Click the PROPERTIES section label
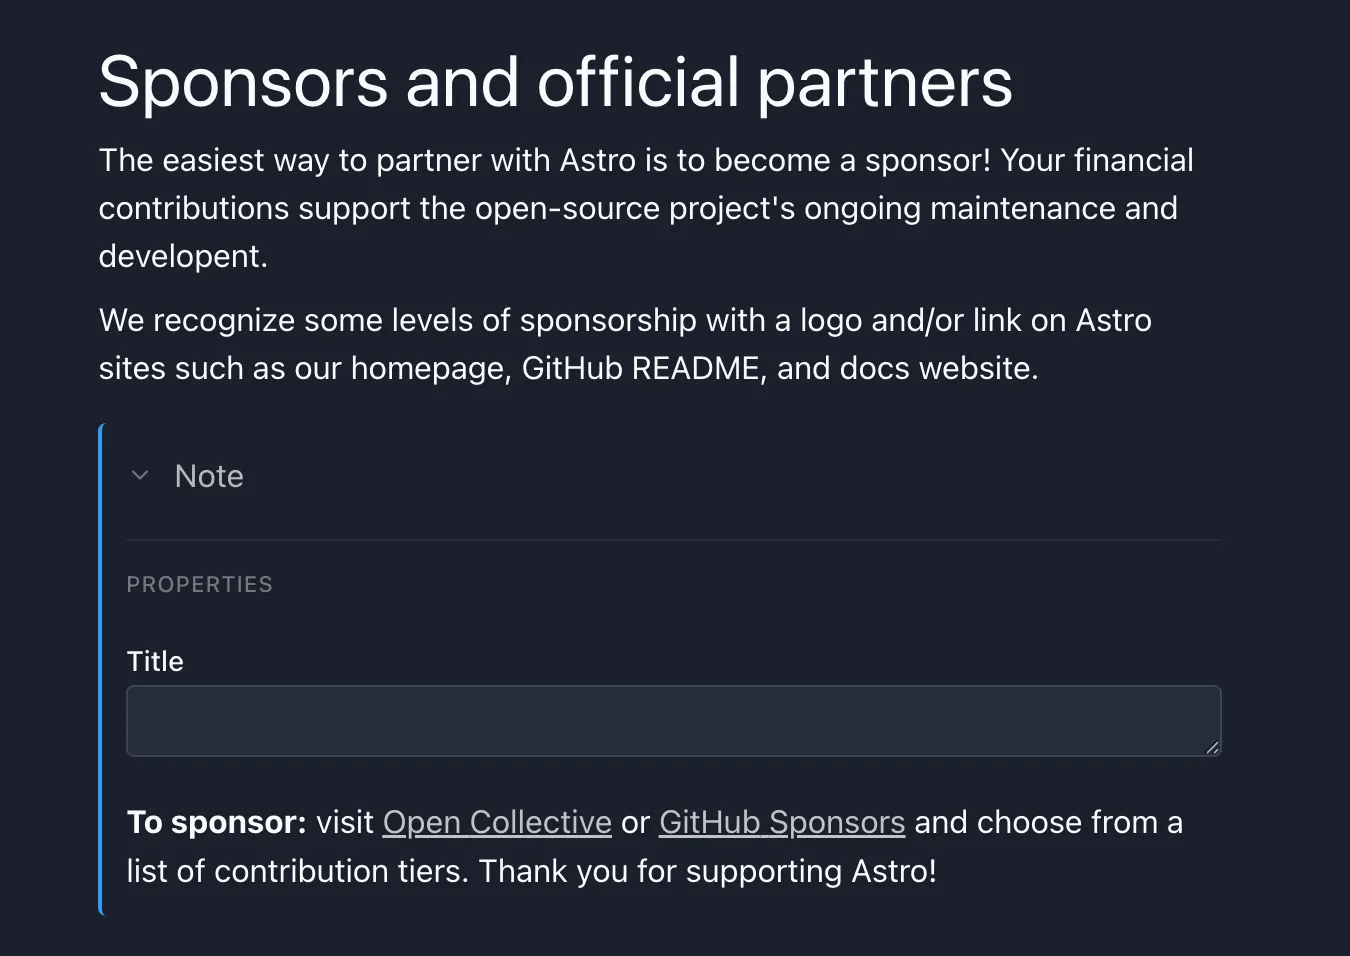 tap(199, 585)
